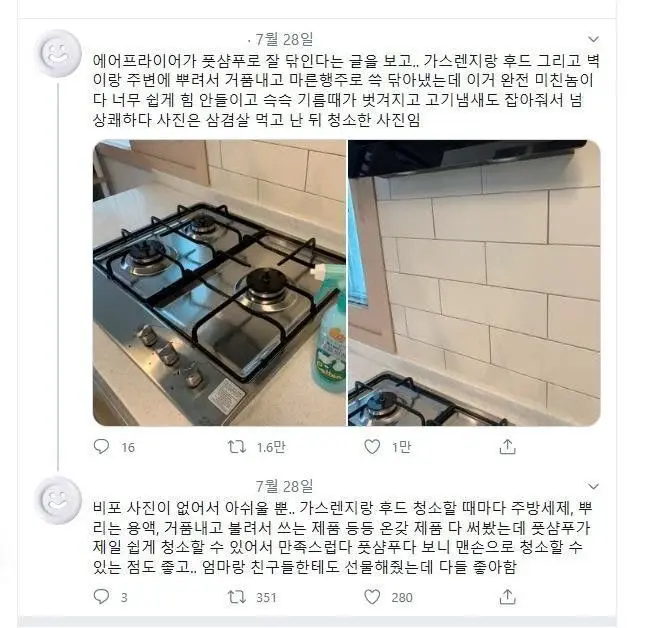The width and height of the screenshot is (646, 628).
Task: Share the second tweet via upload icon
Action: coord(508,597)
